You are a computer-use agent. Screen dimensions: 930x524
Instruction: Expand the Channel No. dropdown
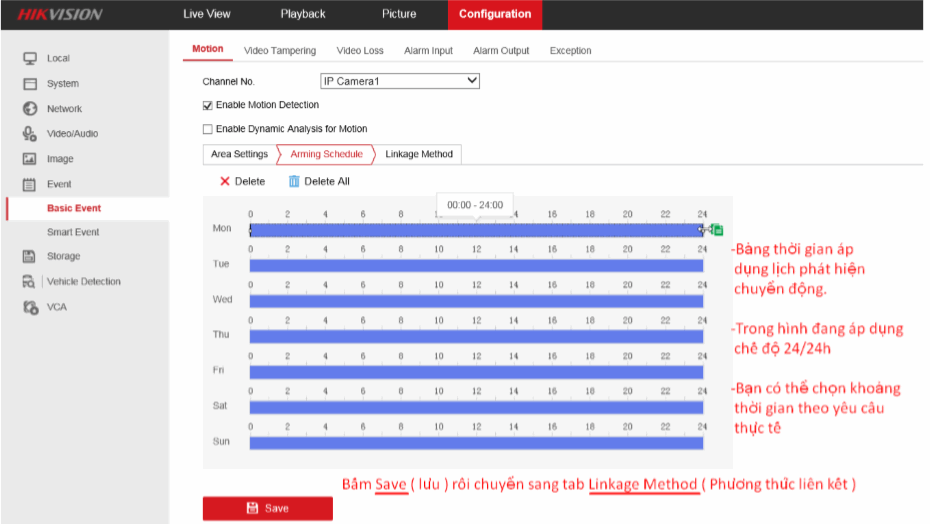pos(400,81)
